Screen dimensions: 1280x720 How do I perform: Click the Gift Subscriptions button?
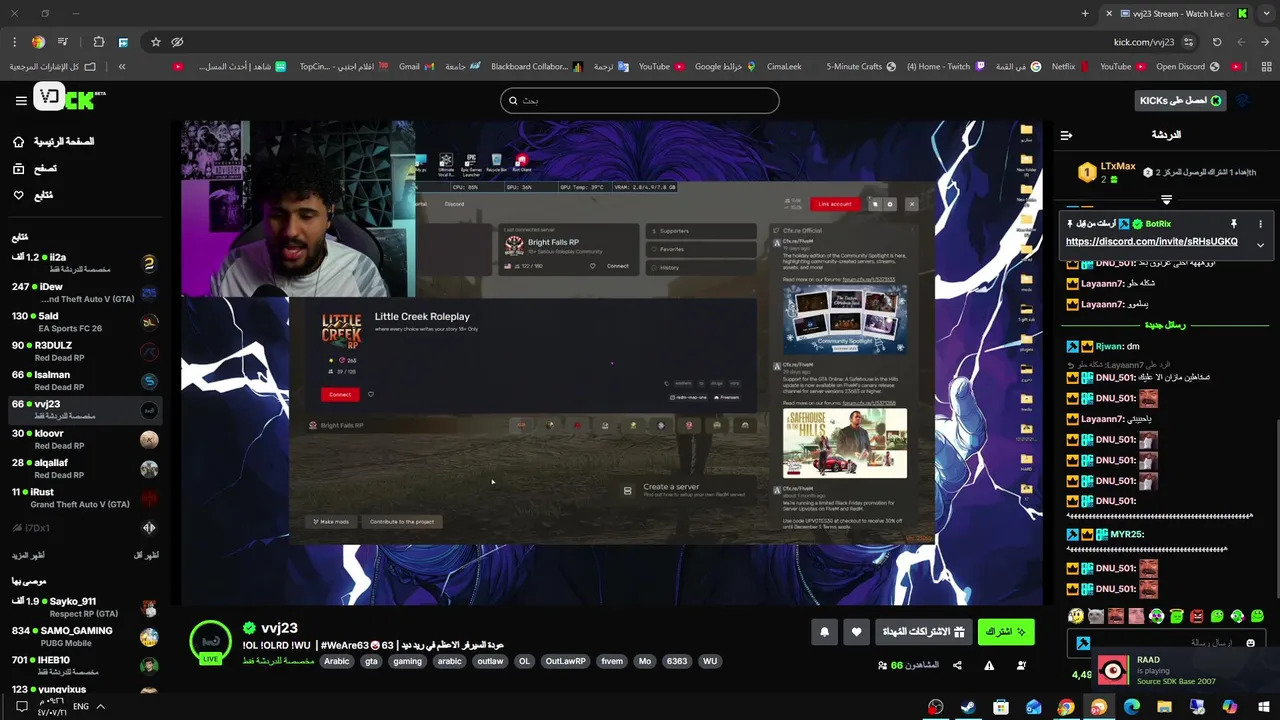tap(923, 632)
